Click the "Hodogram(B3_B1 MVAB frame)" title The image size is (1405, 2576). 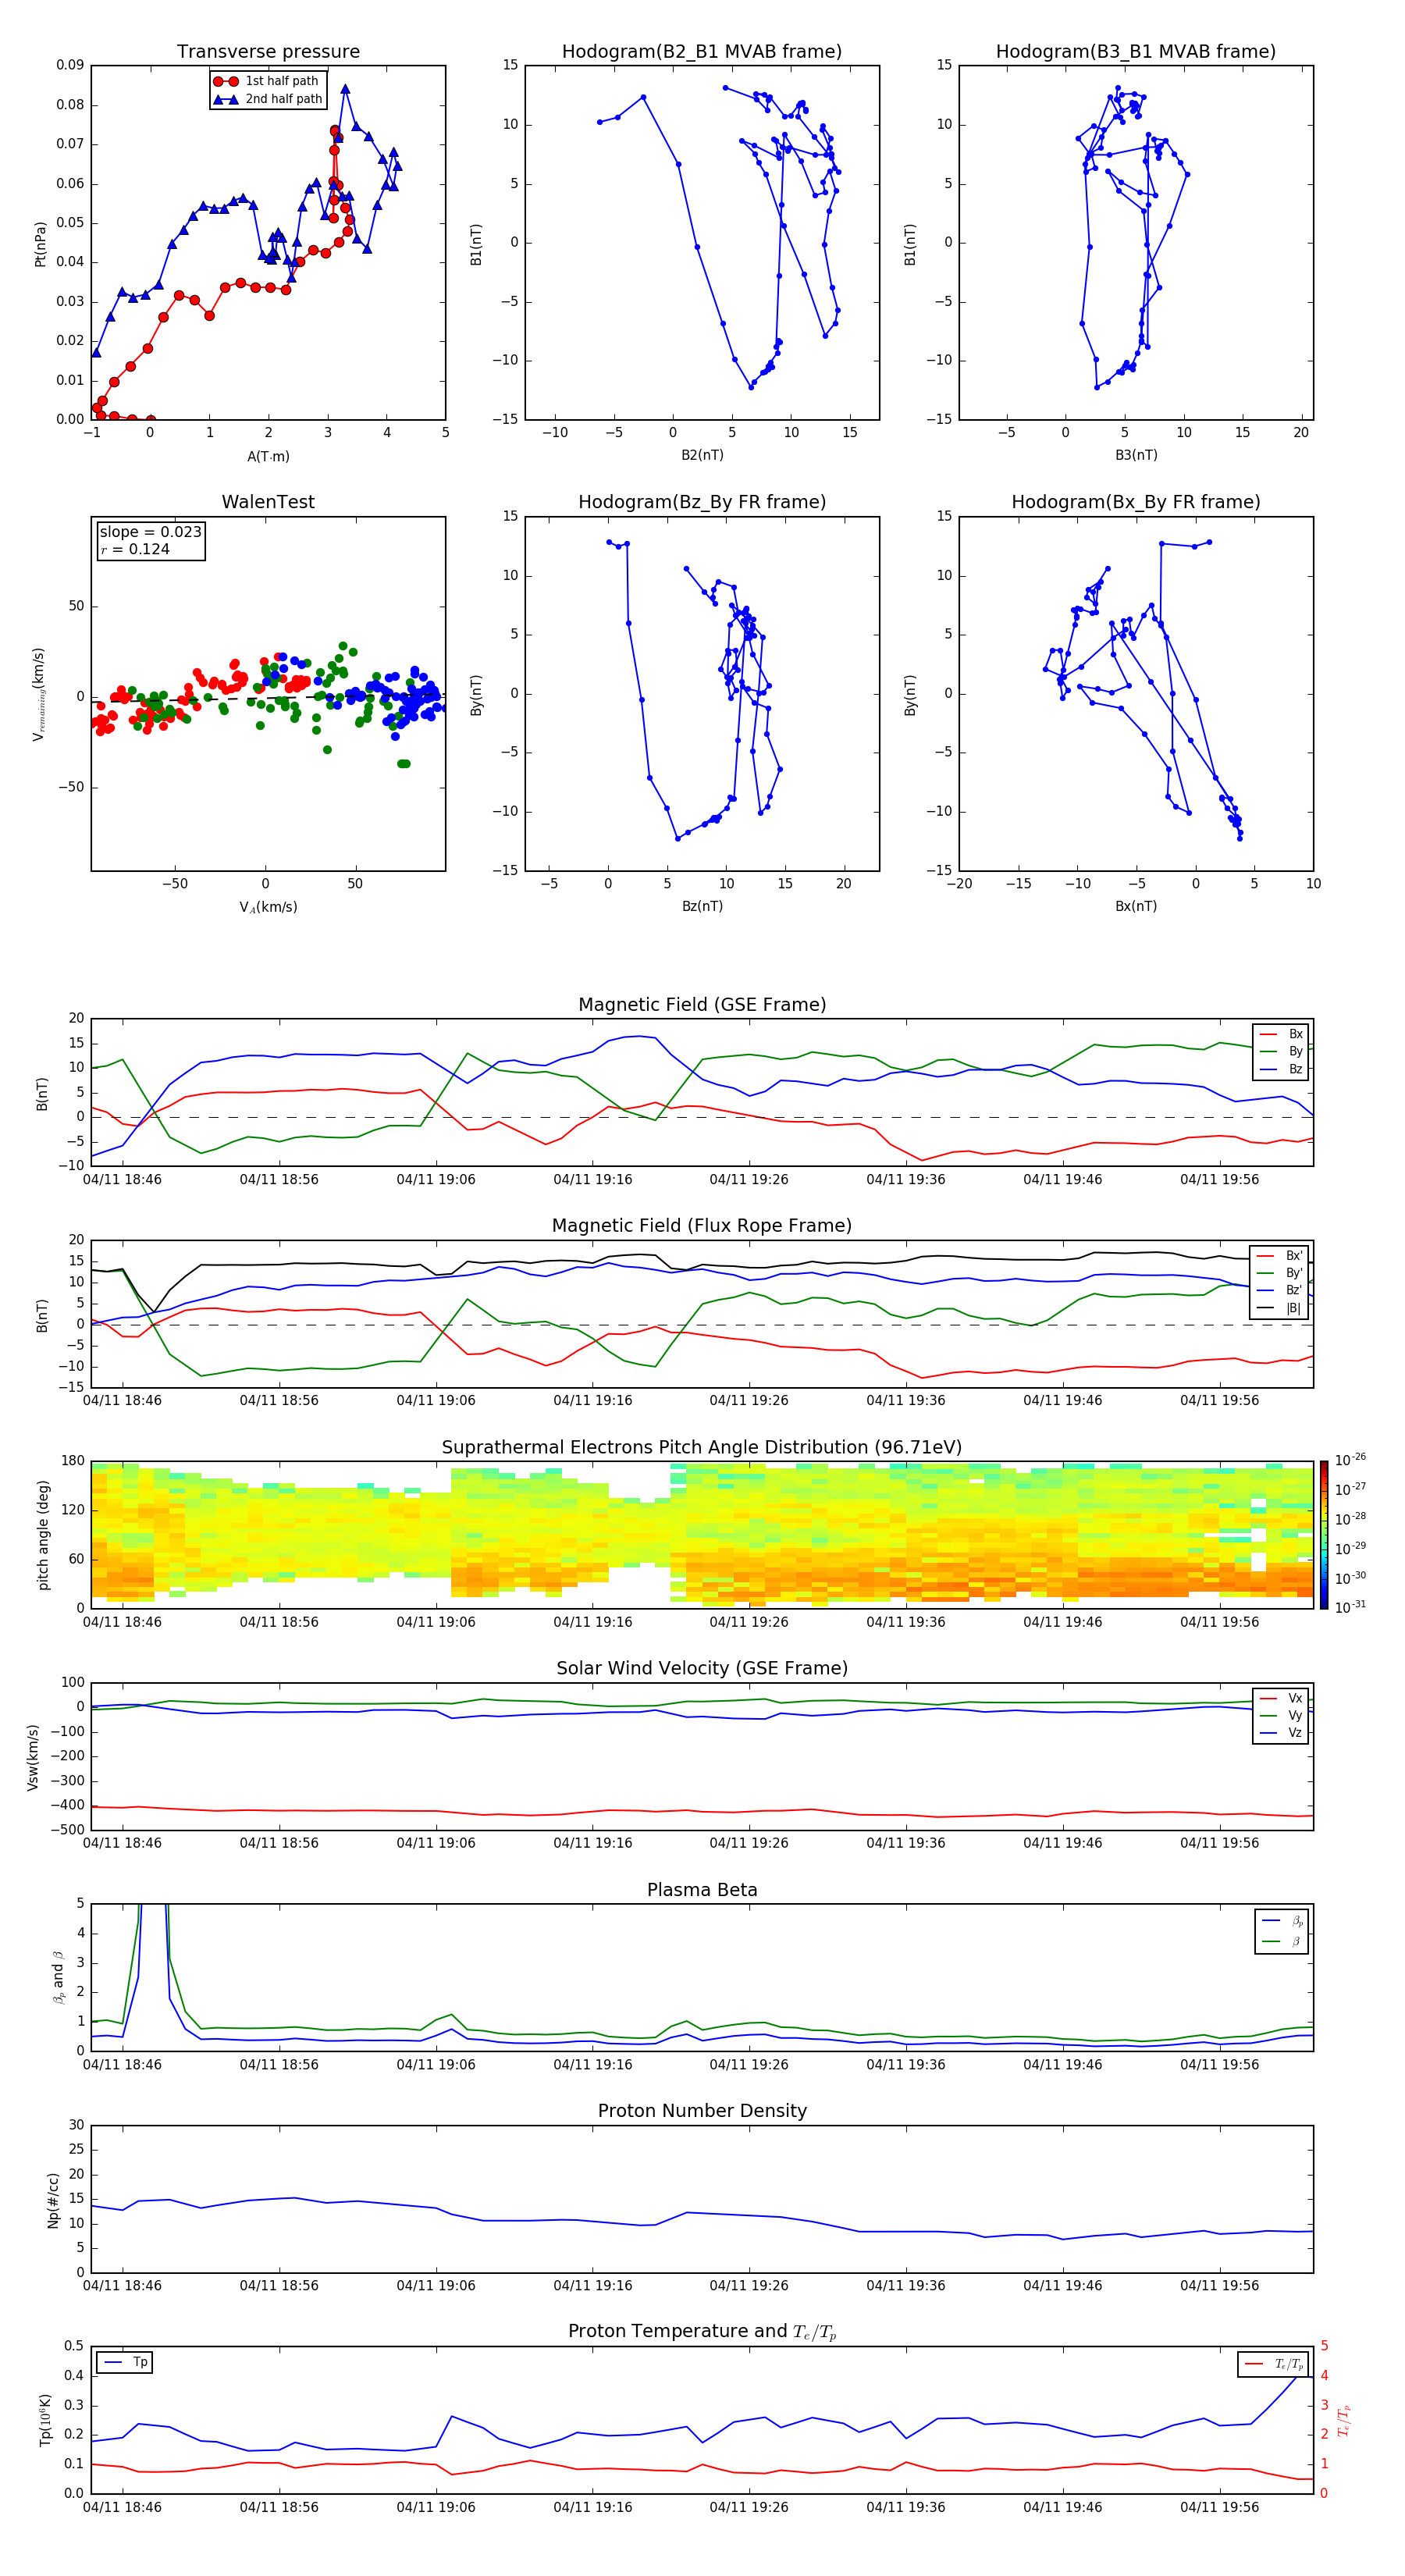(1136, 51)
